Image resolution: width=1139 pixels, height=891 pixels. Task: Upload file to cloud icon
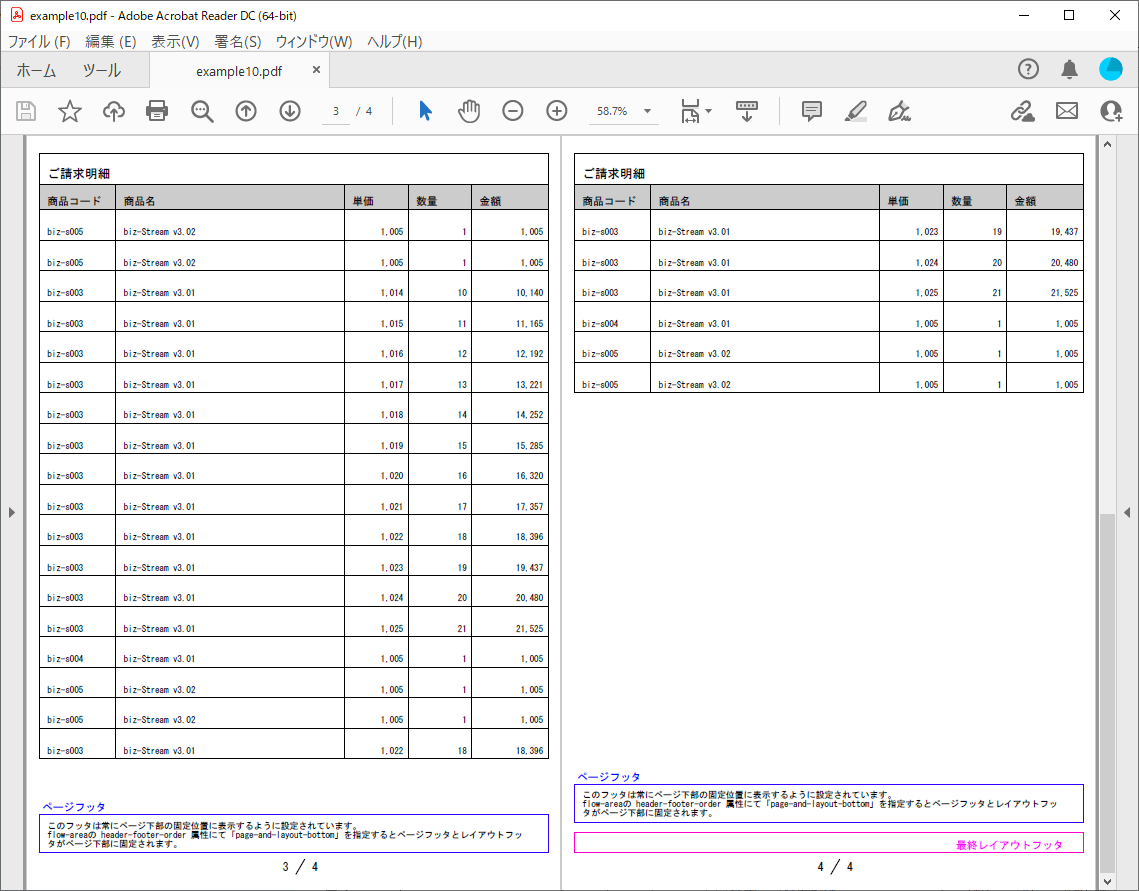(113, 111)
